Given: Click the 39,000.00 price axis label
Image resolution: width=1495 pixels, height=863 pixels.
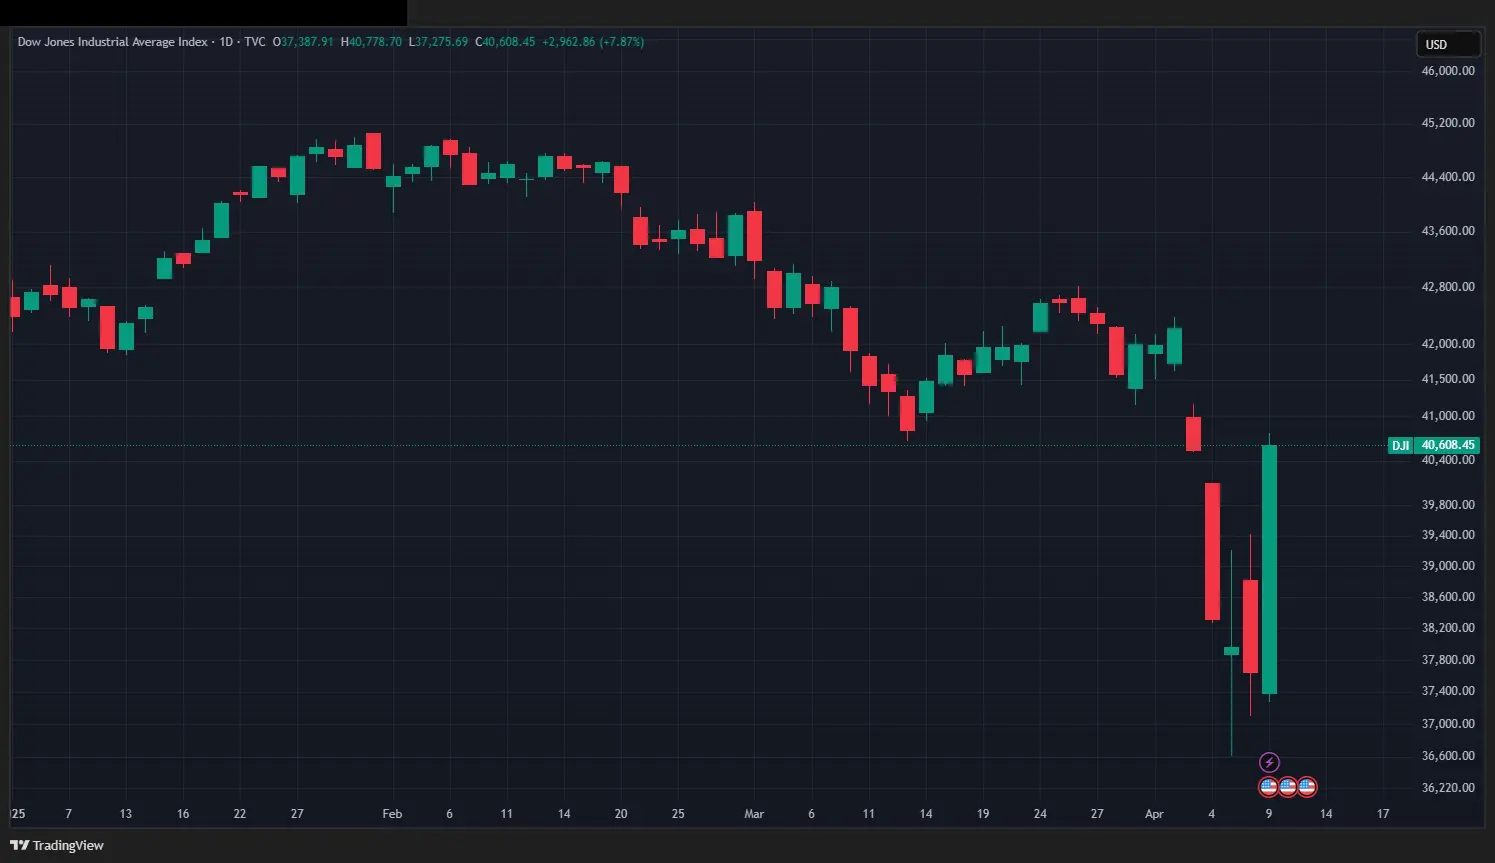Looking at the screenshot, I should (x=1448, y=566).
